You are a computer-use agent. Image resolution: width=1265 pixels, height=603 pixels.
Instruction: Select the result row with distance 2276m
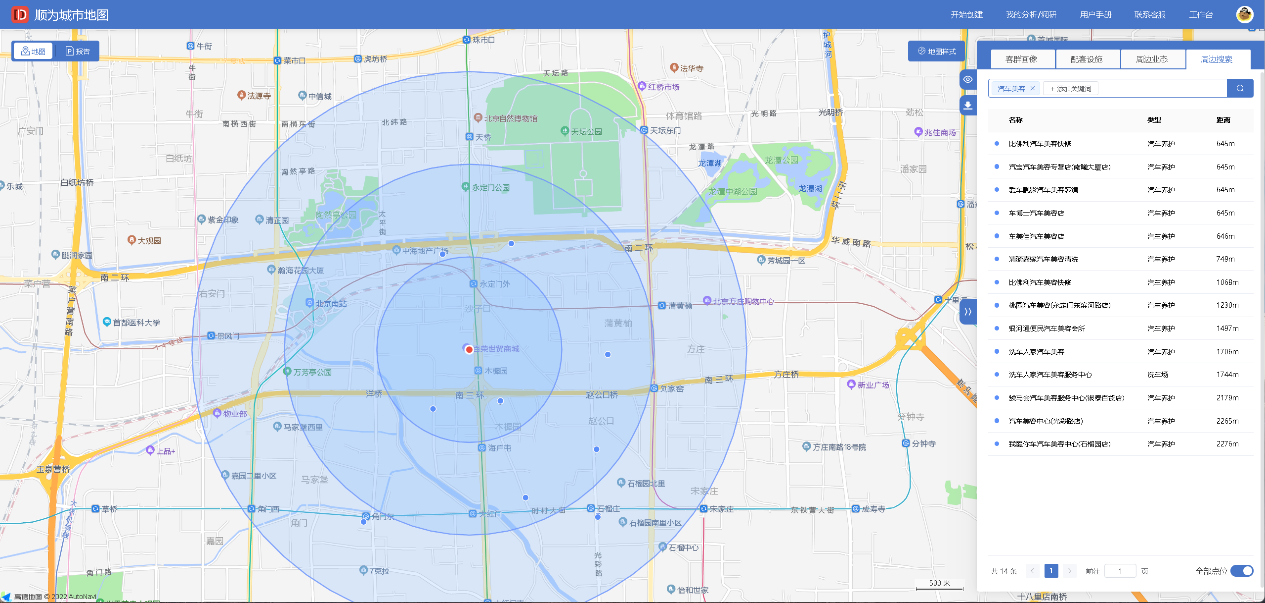point(1120,443)
